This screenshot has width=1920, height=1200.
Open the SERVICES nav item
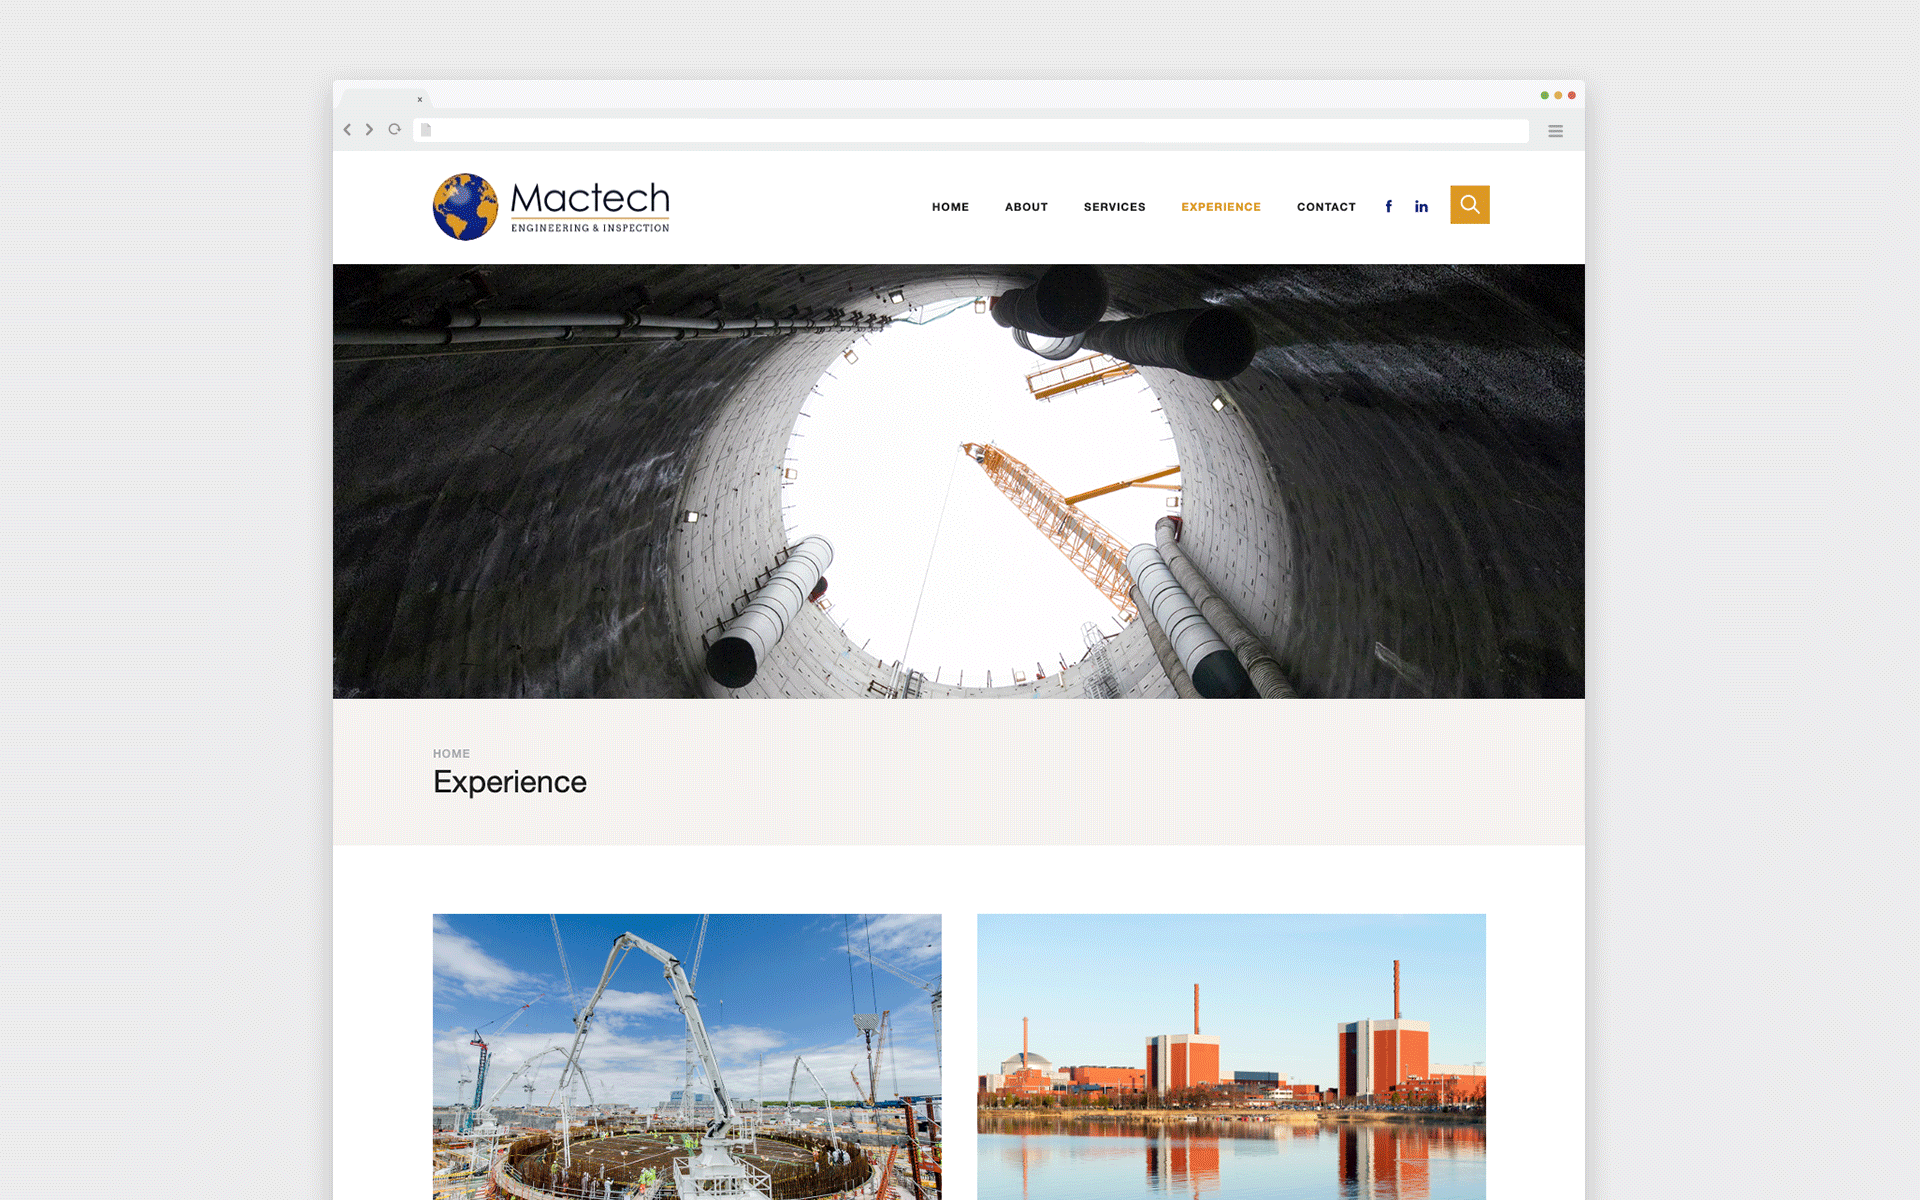(x=1115, y=207)
